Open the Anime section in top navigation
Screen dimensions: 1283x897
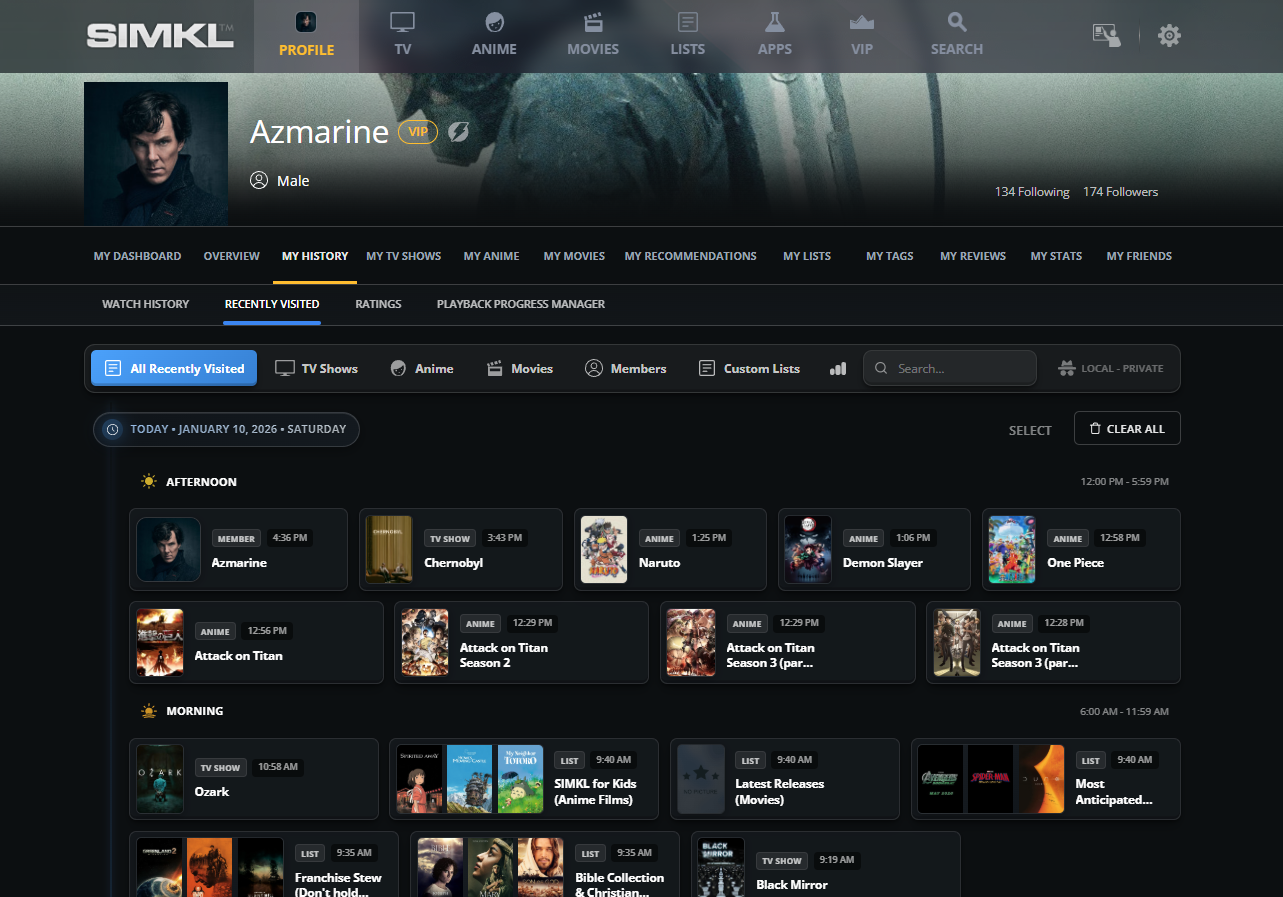click(494, 35)
